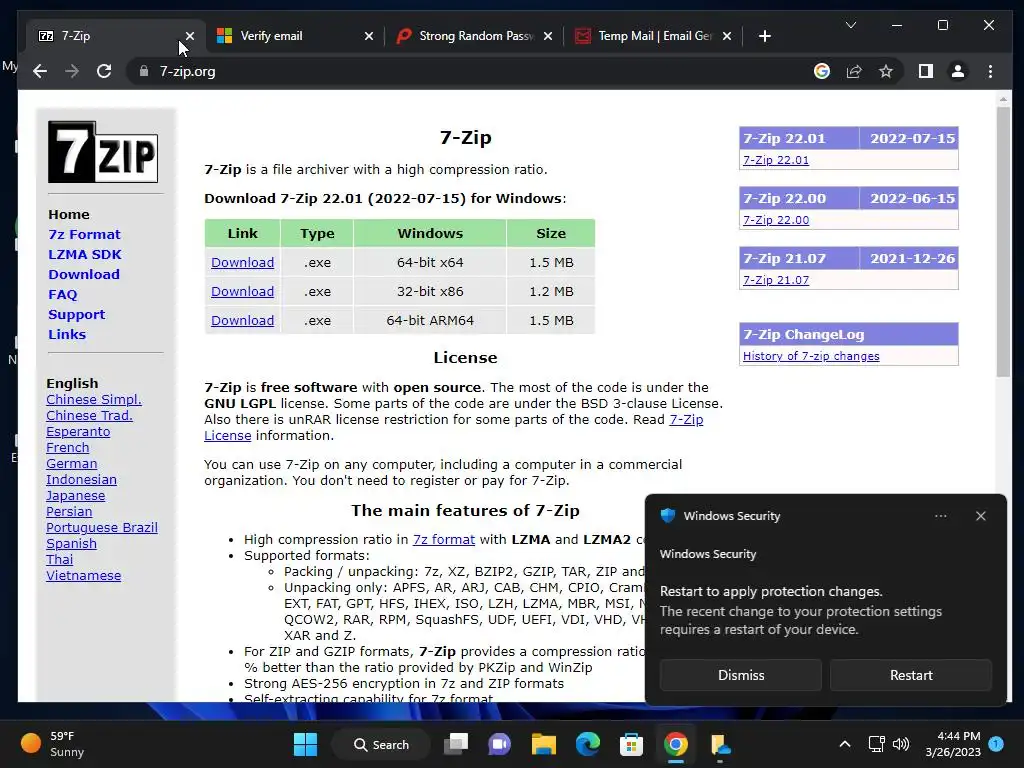Open the LZMA SDK page
This screenshot has height=768, width=1024.
point(85,255)
